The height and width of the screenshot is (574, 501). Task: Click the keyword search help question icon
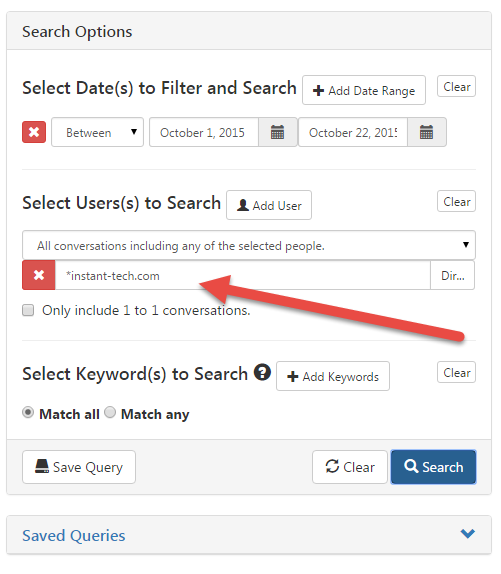[262, 373]
